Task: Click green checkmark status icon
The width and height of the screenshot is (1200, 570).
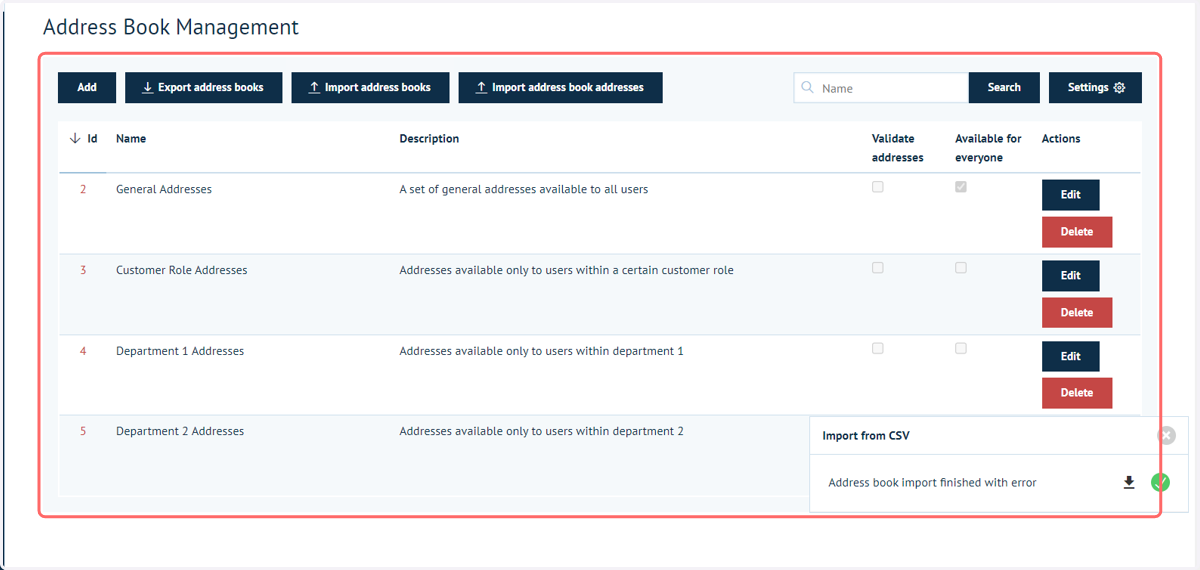Action: point(1160,482)
